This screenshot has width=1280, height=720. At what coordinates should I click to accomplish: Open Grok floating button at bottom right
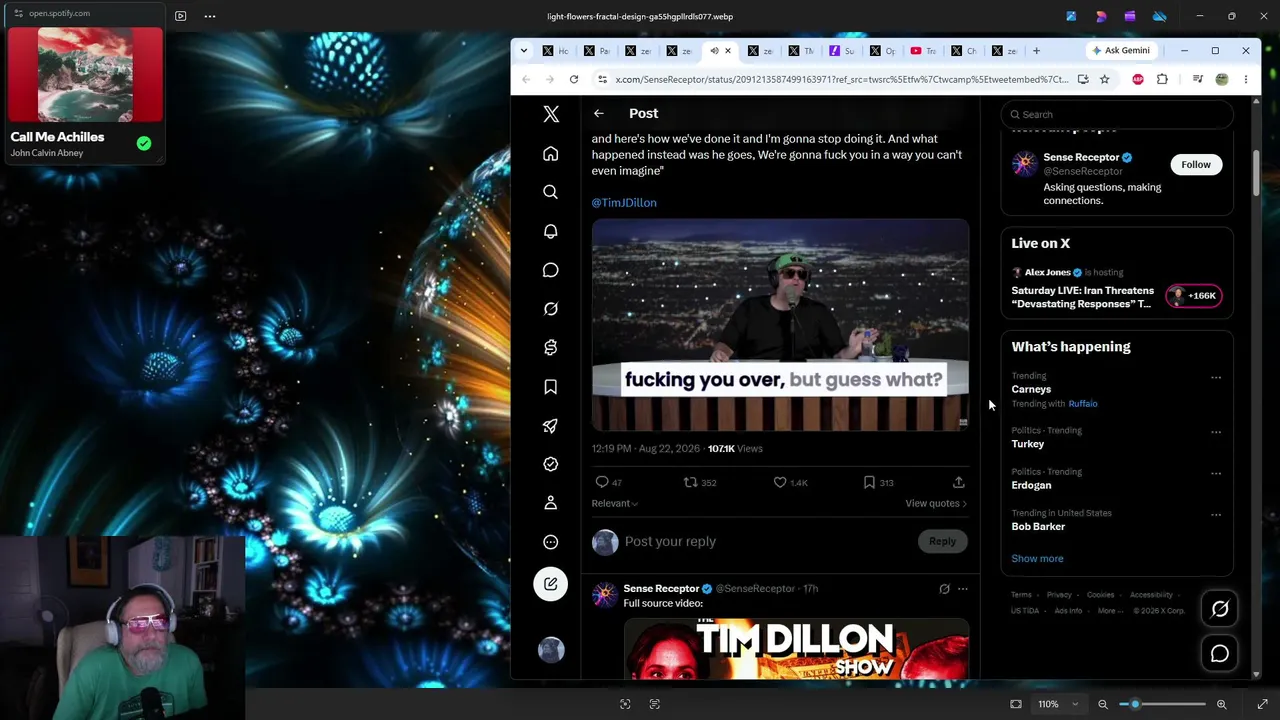point(1220,609)
